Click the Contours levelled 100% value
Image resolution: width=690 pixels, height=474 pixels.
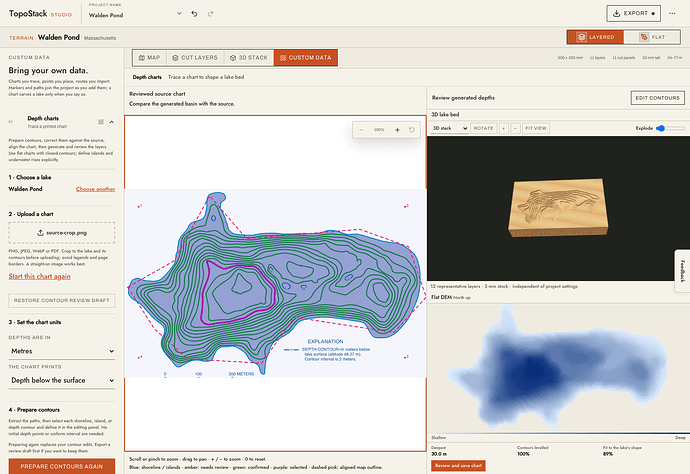tap(523, 454)
